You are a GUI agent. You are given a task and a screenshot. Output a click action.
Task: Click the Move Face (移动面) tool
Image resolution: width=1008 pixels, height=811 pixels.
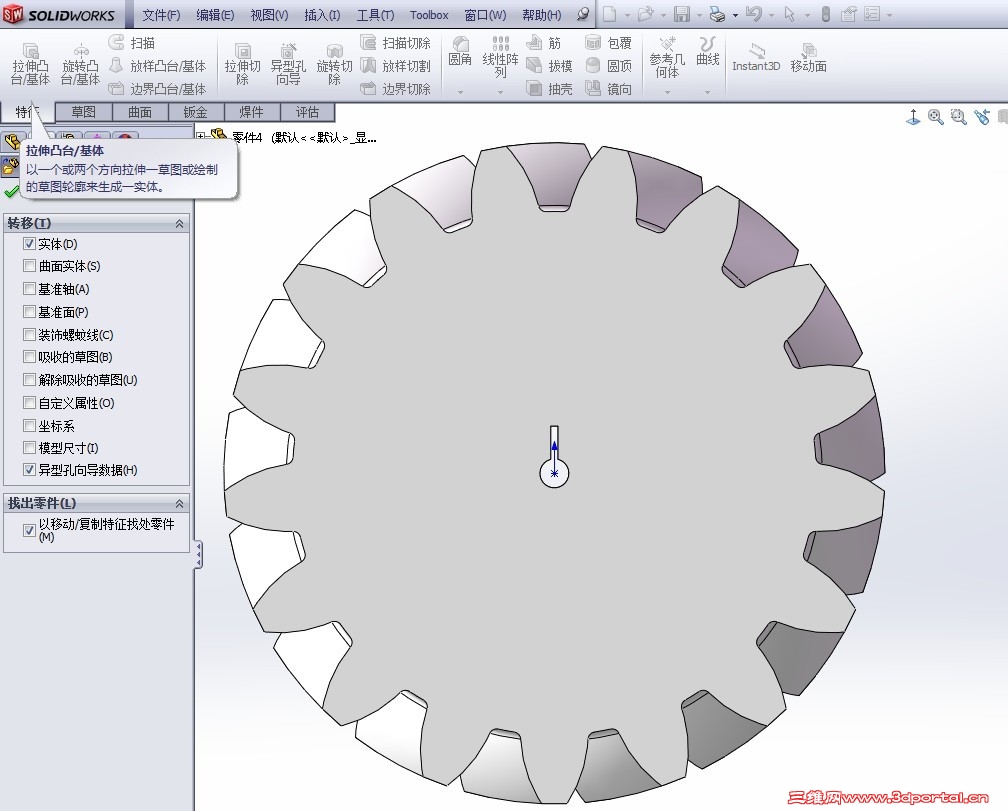click(x=808, y=57)
